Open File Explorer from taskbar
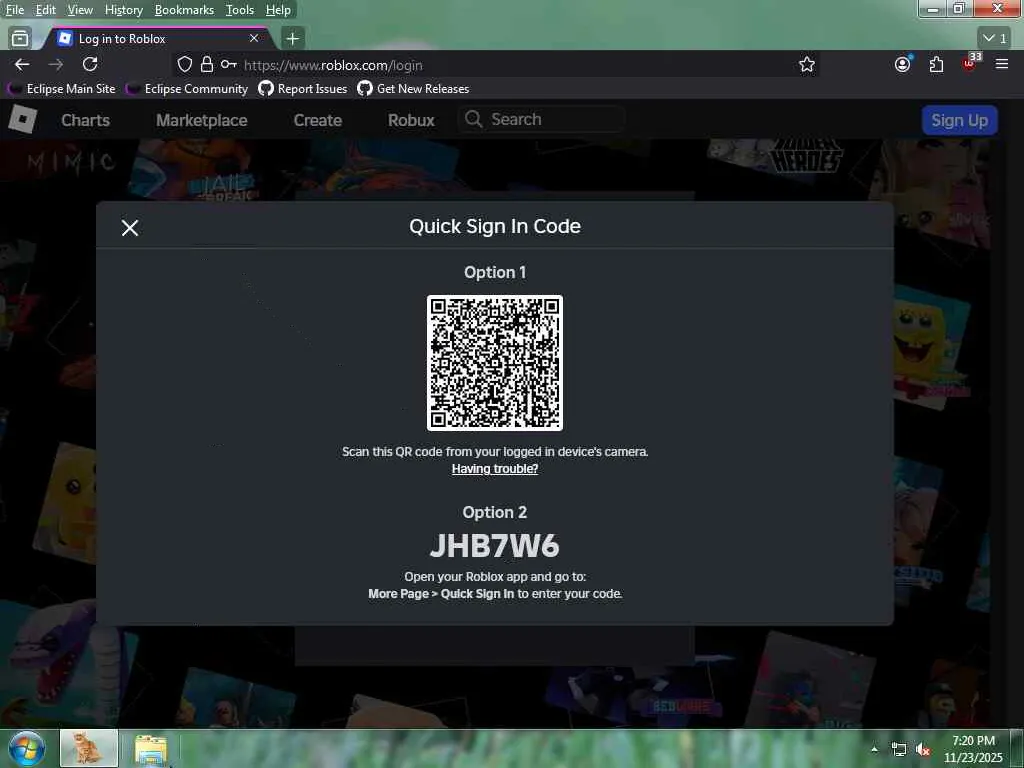The height and width of the screenshot is (768, 1024). click(x=152, y=750)
